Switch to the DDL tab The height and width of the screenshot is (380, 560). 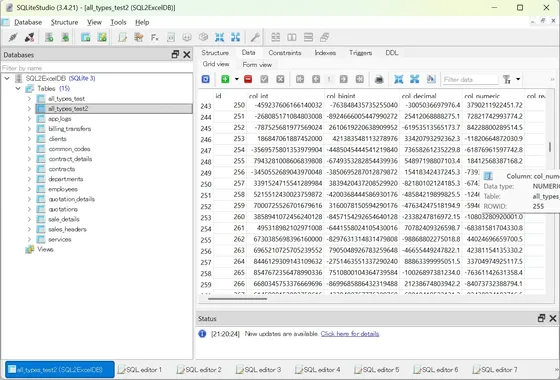392,53
